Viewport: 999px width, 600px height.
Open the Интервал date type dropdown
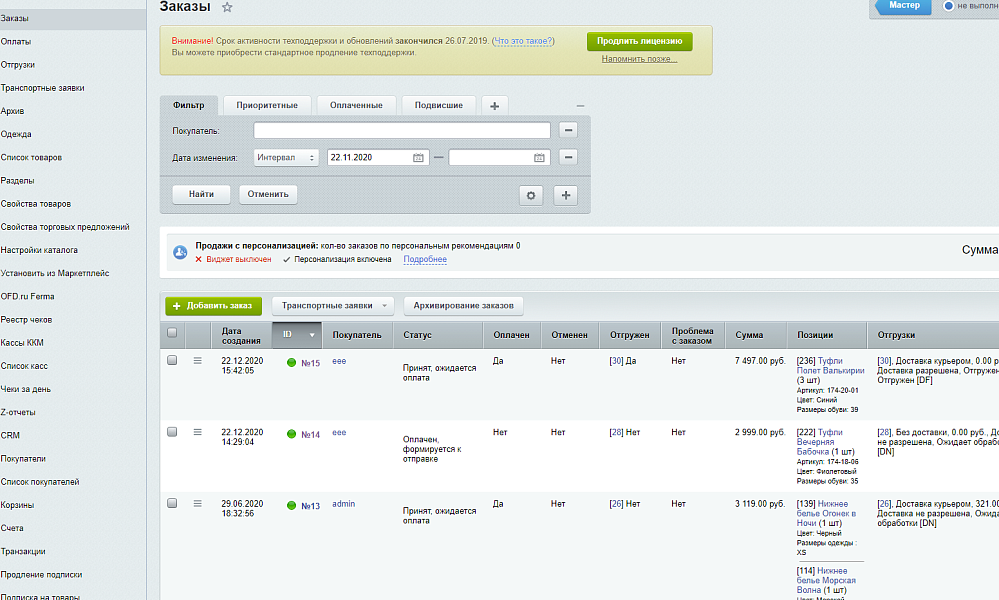tap(286, 158)
